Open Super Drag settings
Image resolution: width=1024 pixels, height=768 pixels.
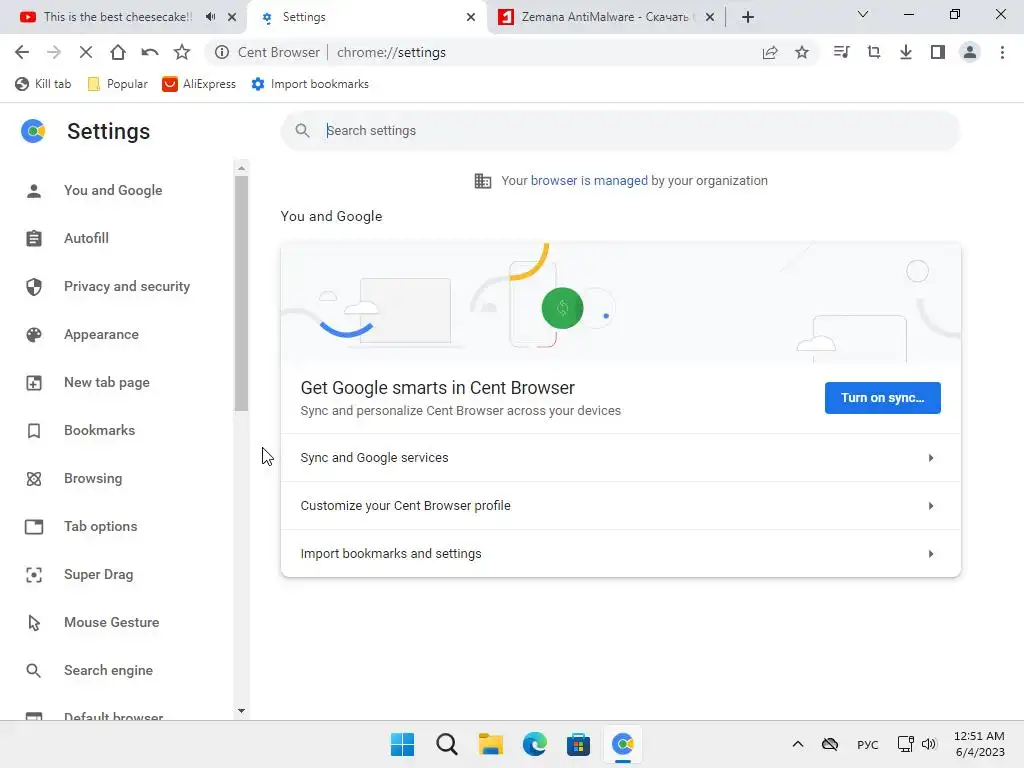pyautogui.click(x=99, y=574)
